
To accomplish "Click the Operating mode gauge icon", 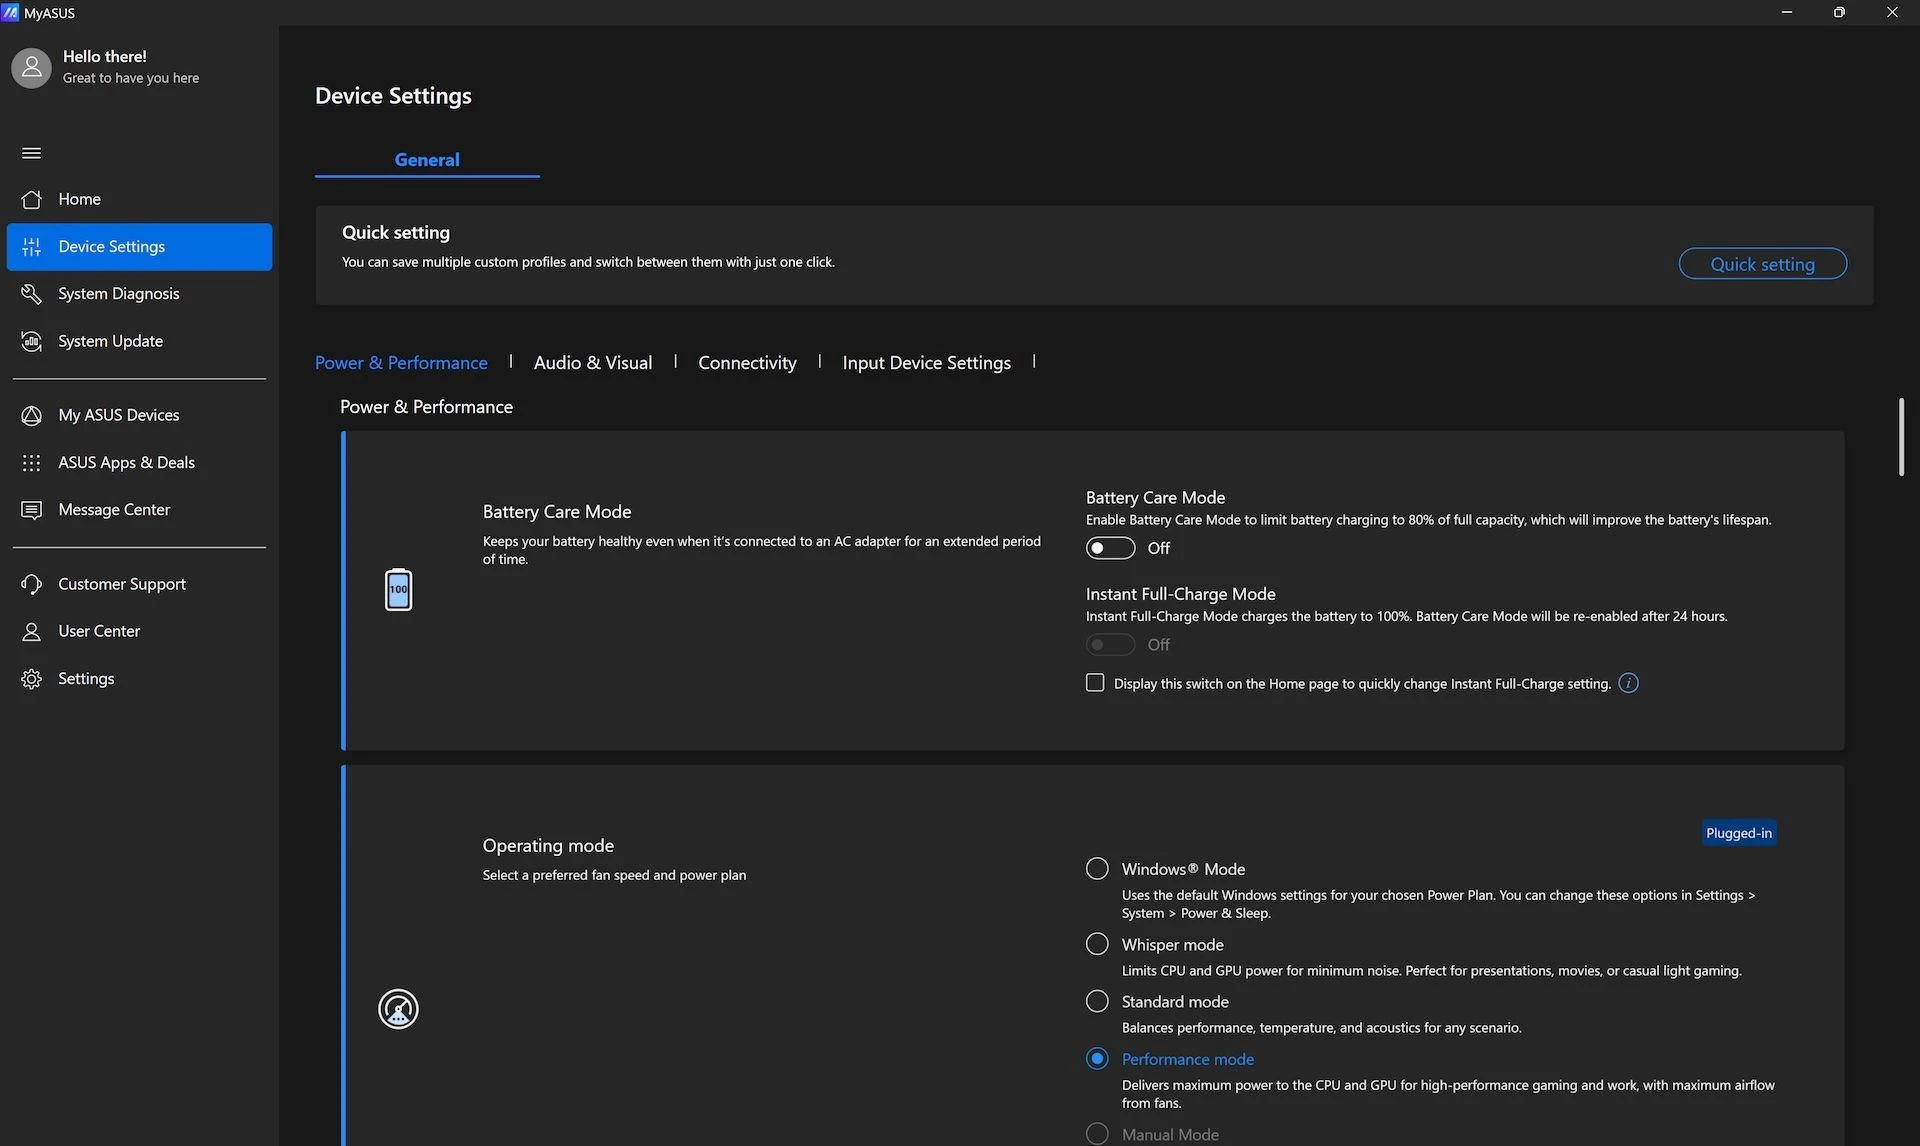I will [x=398, y=1009].
